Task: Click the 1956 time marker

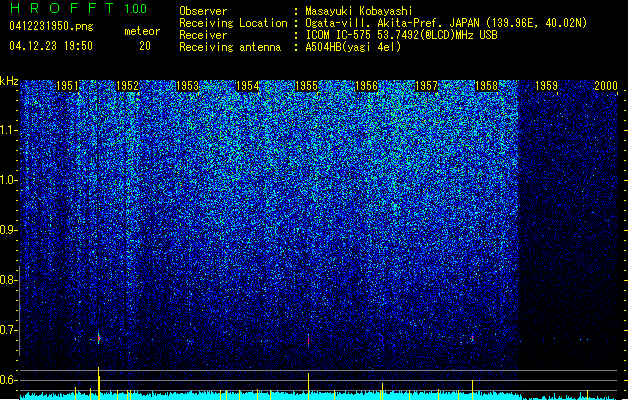Action: point(367,86)
